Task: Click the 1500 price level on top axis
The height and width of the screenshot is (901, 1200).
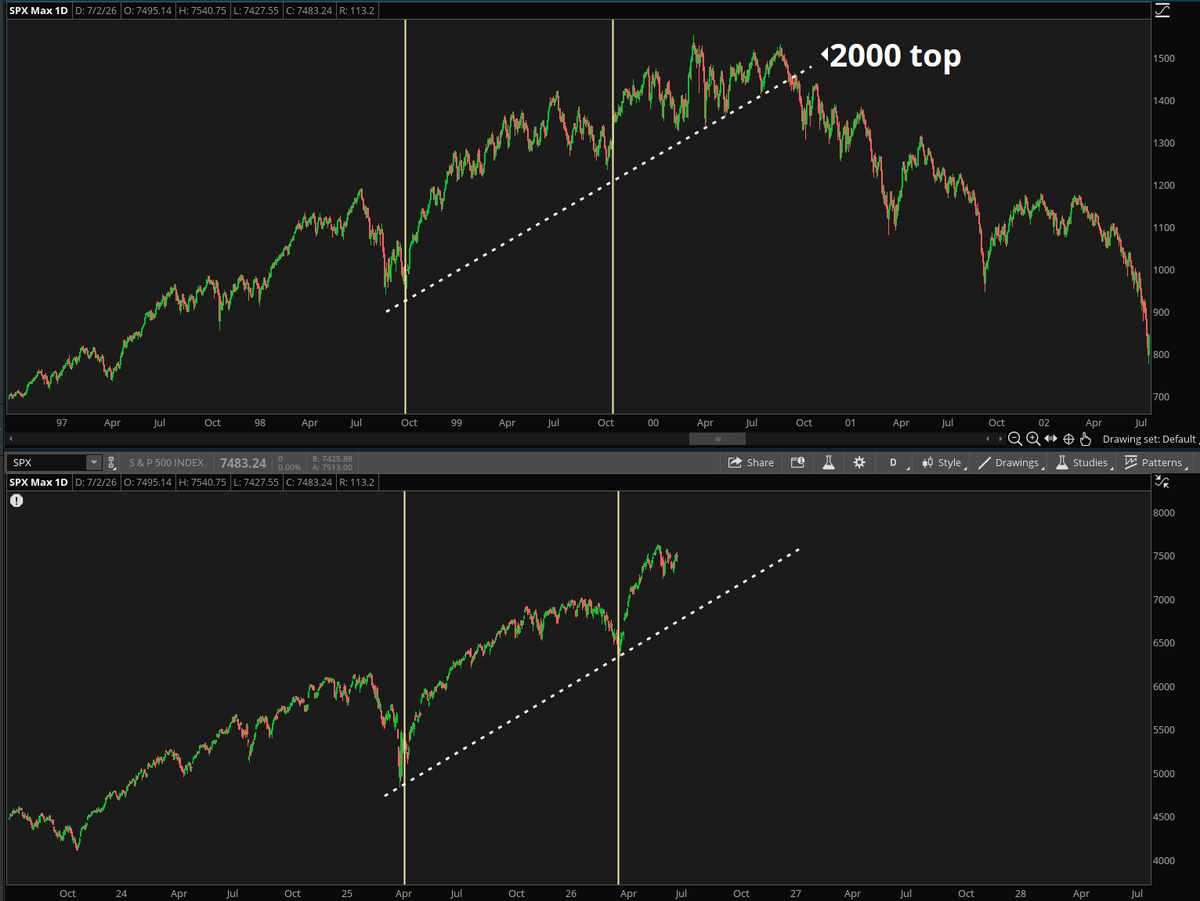Action: pos(1163,59)
